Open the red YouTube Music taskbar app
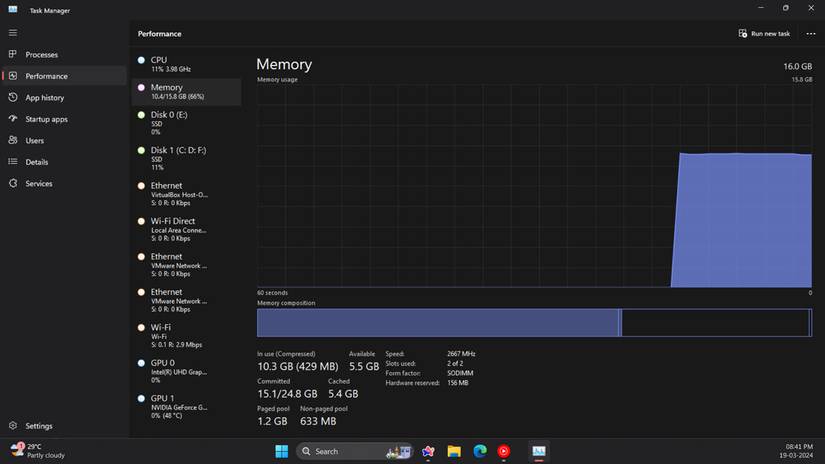Screen dimensions: 825x464 [504, 451]
